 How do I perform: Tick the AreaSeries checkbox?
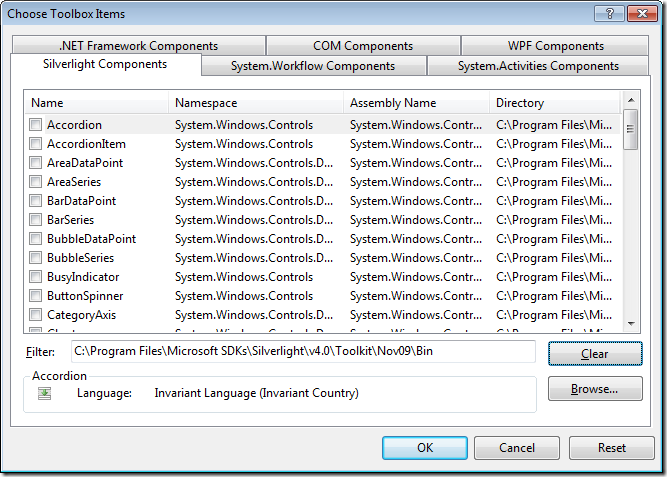(x=35, y=182)
